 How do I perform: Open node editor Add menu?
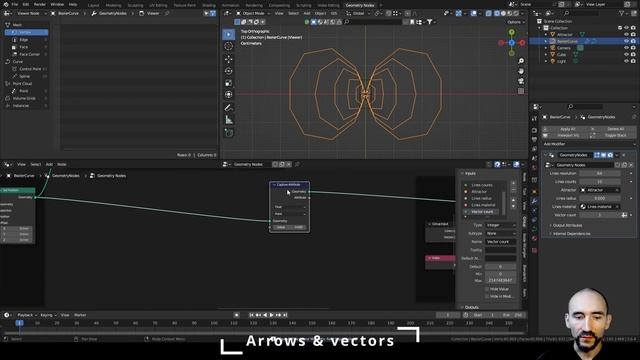point(49,164)
